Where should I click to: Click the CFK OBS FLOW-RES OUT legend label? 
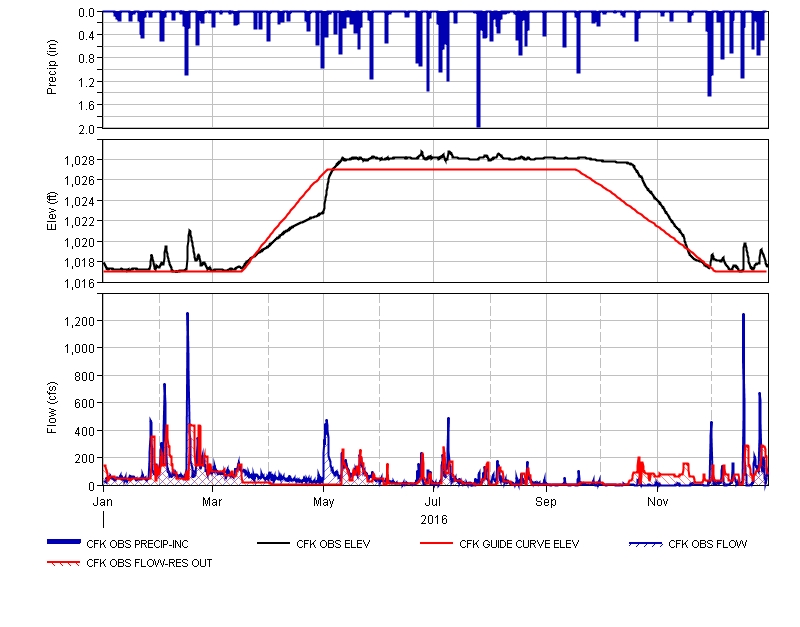pyautogui.click(x=149, y=563)
